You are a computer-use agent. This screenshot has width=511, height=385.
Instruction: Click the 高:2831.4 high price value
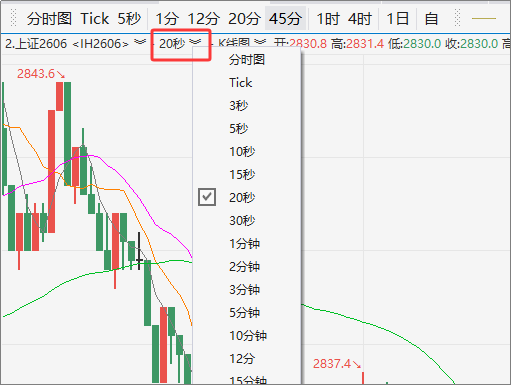tap(357, 43)
